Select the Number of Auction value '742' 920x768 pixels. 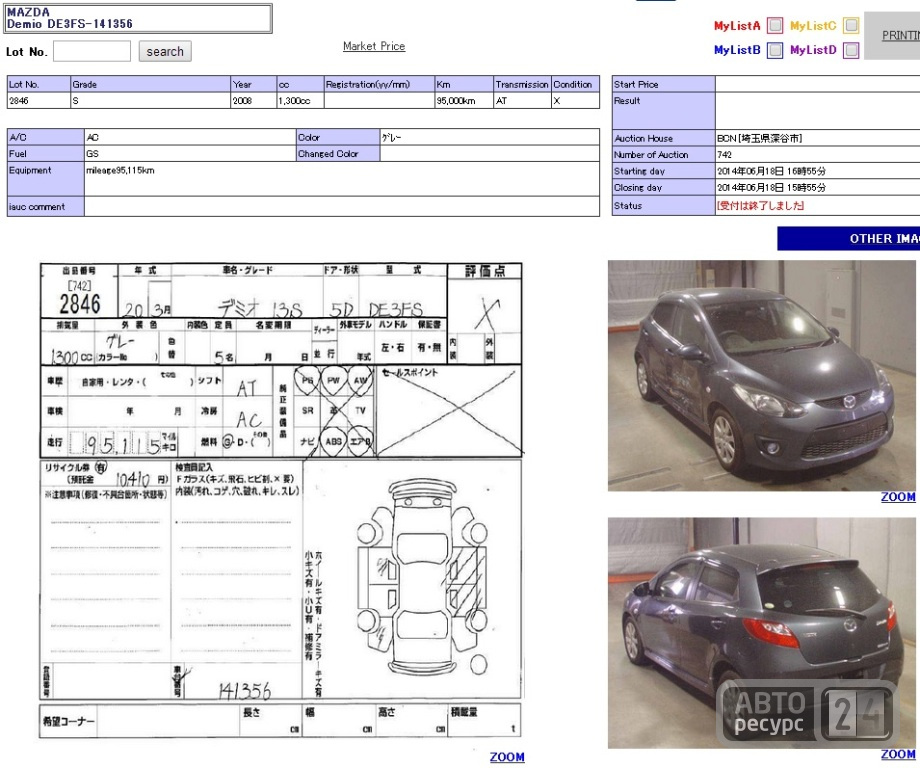[x=724, y=155]
